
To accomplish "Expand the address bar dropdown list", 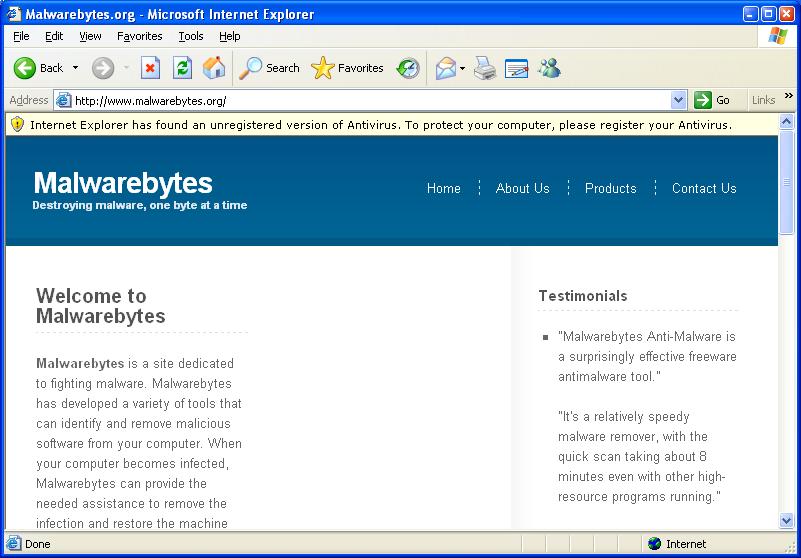I will coord(678,100).
